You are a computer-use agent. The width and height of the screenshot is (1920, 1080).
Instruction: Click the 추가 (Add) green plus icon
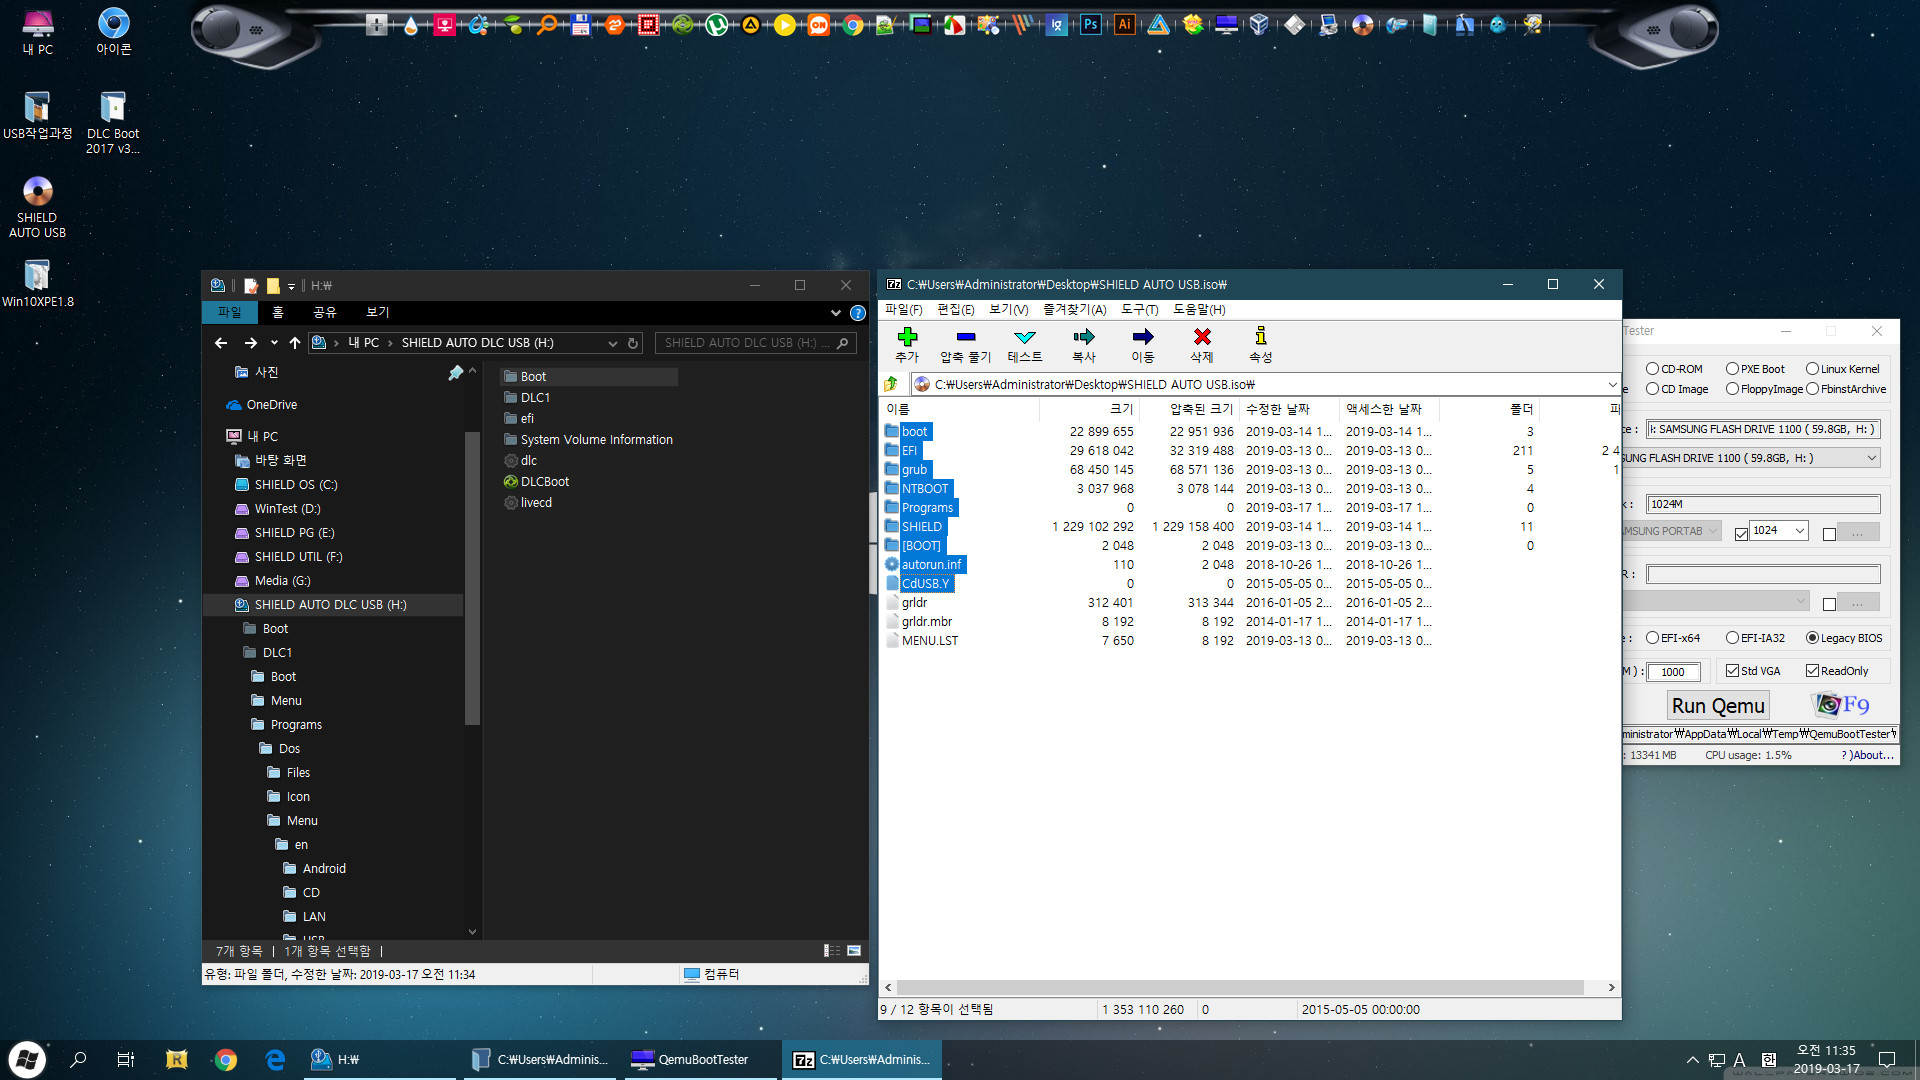tap(907, 337)
